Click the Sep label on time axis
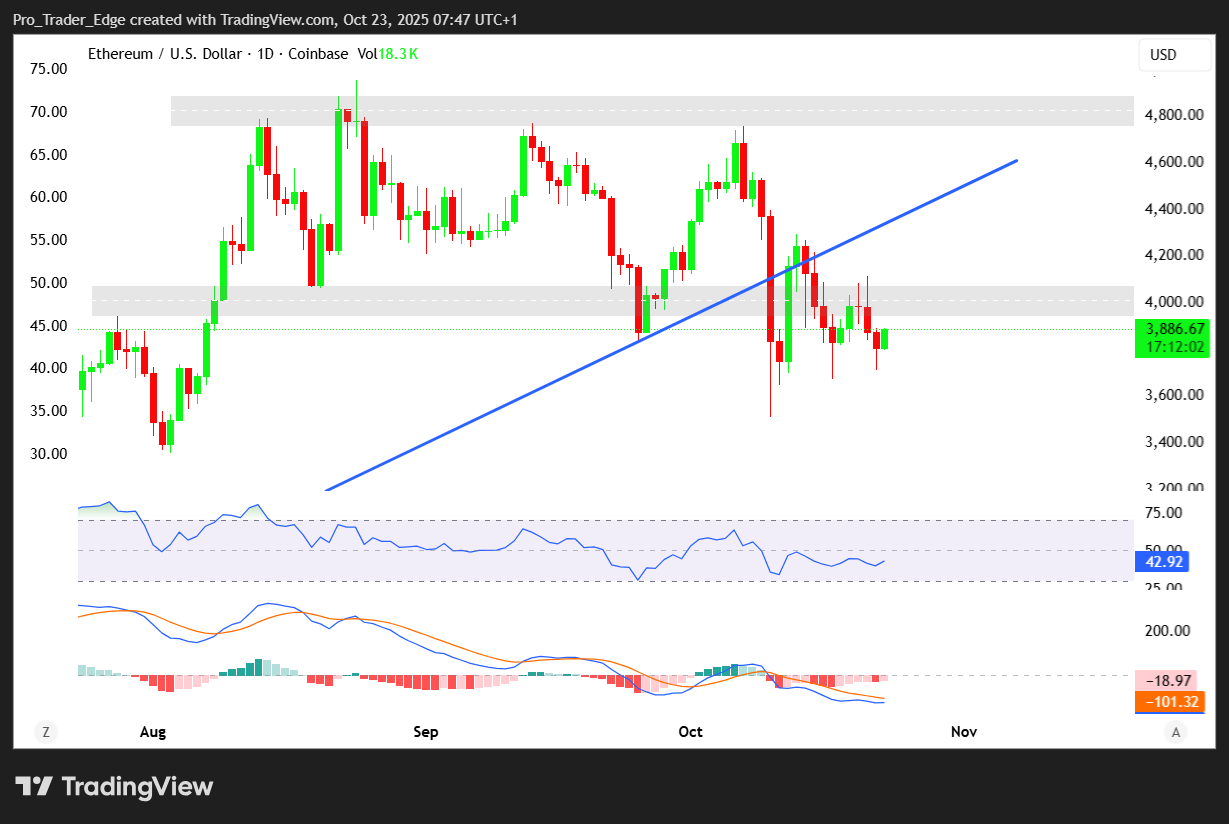Image resolution: width=1229 pixels, height=824 pixels. pos(426,732)
